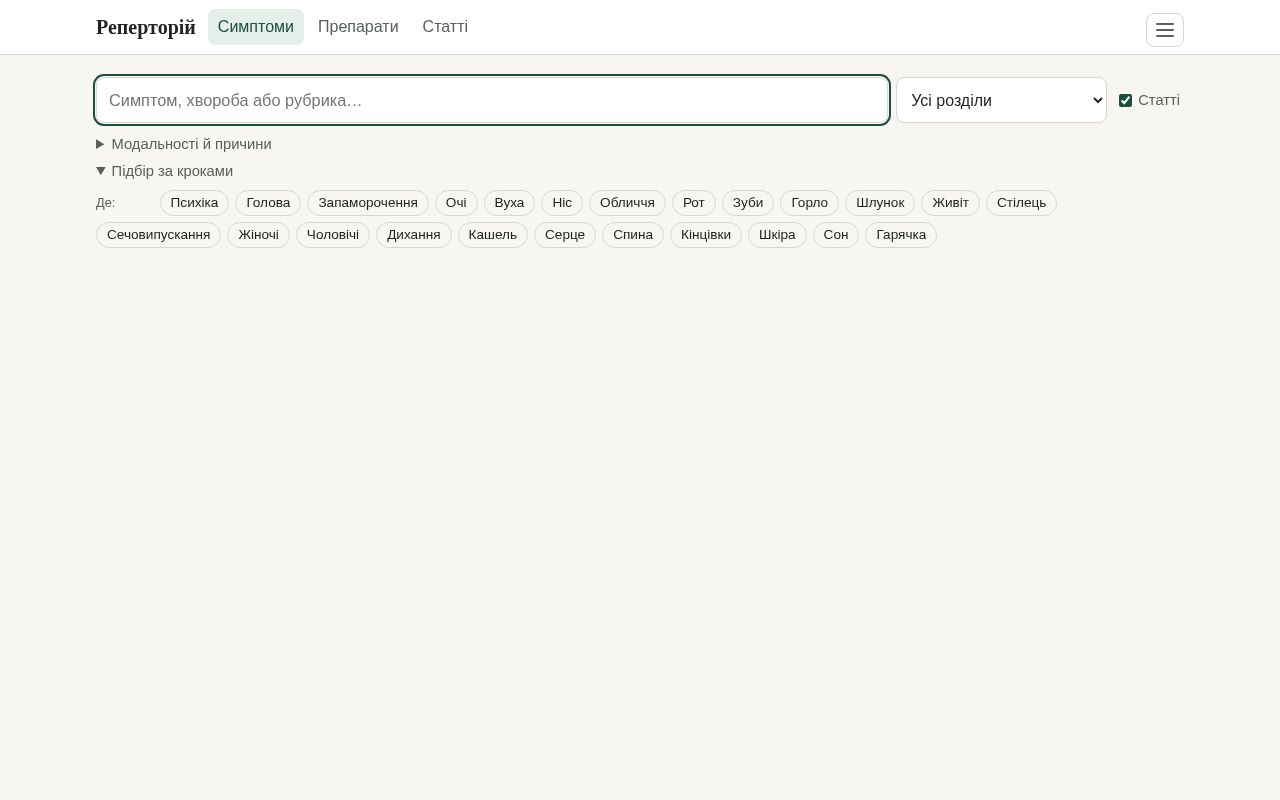Select the Сон chip
The image size is (1280, 800).
click(x=836, y=235)
